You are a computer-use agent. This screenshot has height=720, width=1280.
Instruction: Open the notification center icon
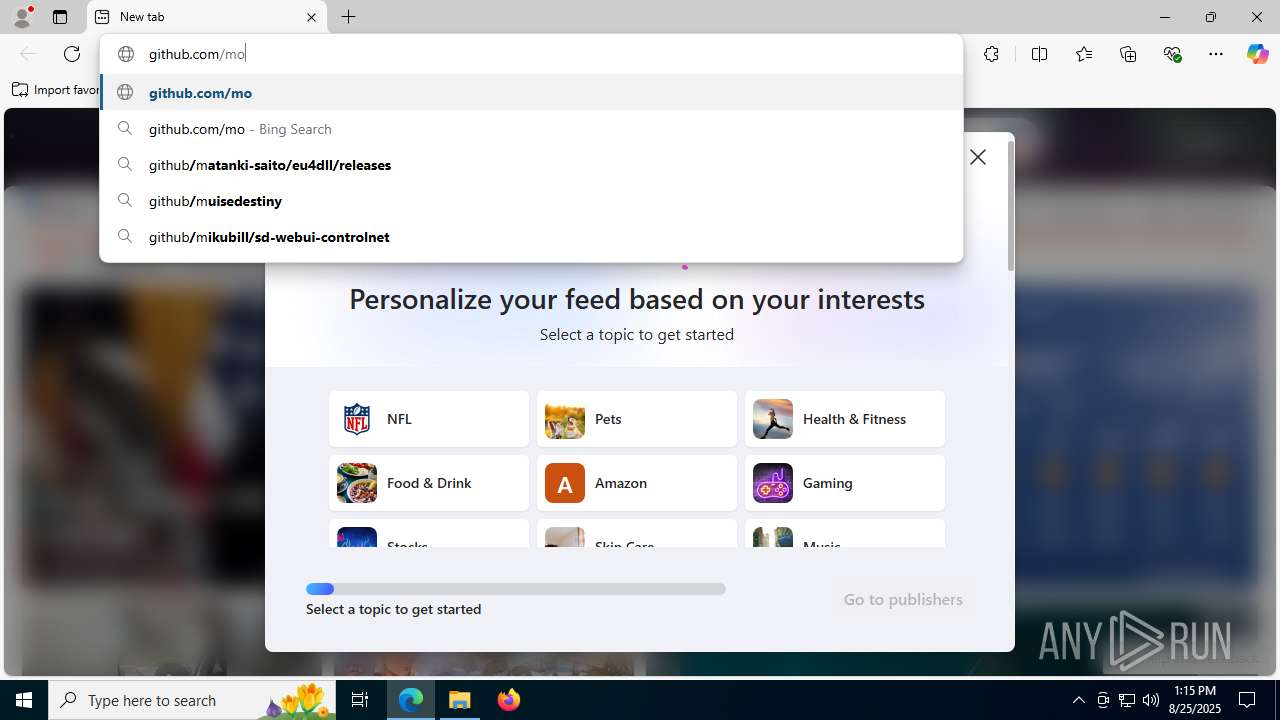pyautogui.click(x=1248, y=700)
